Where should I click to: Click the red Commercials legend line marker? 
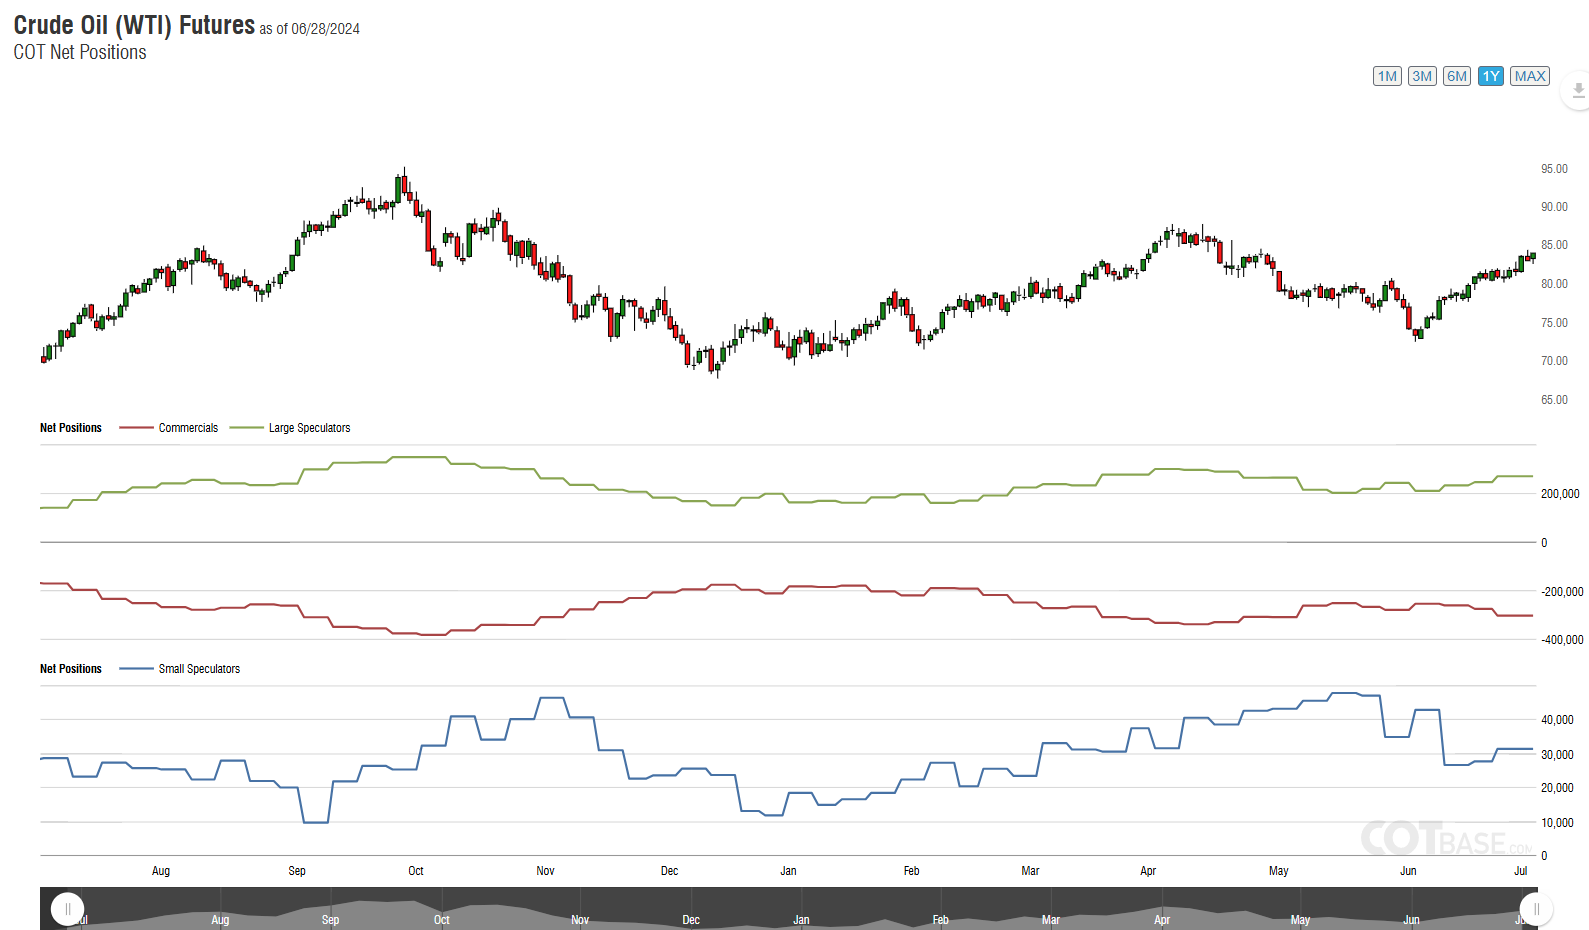pos(136,428)
